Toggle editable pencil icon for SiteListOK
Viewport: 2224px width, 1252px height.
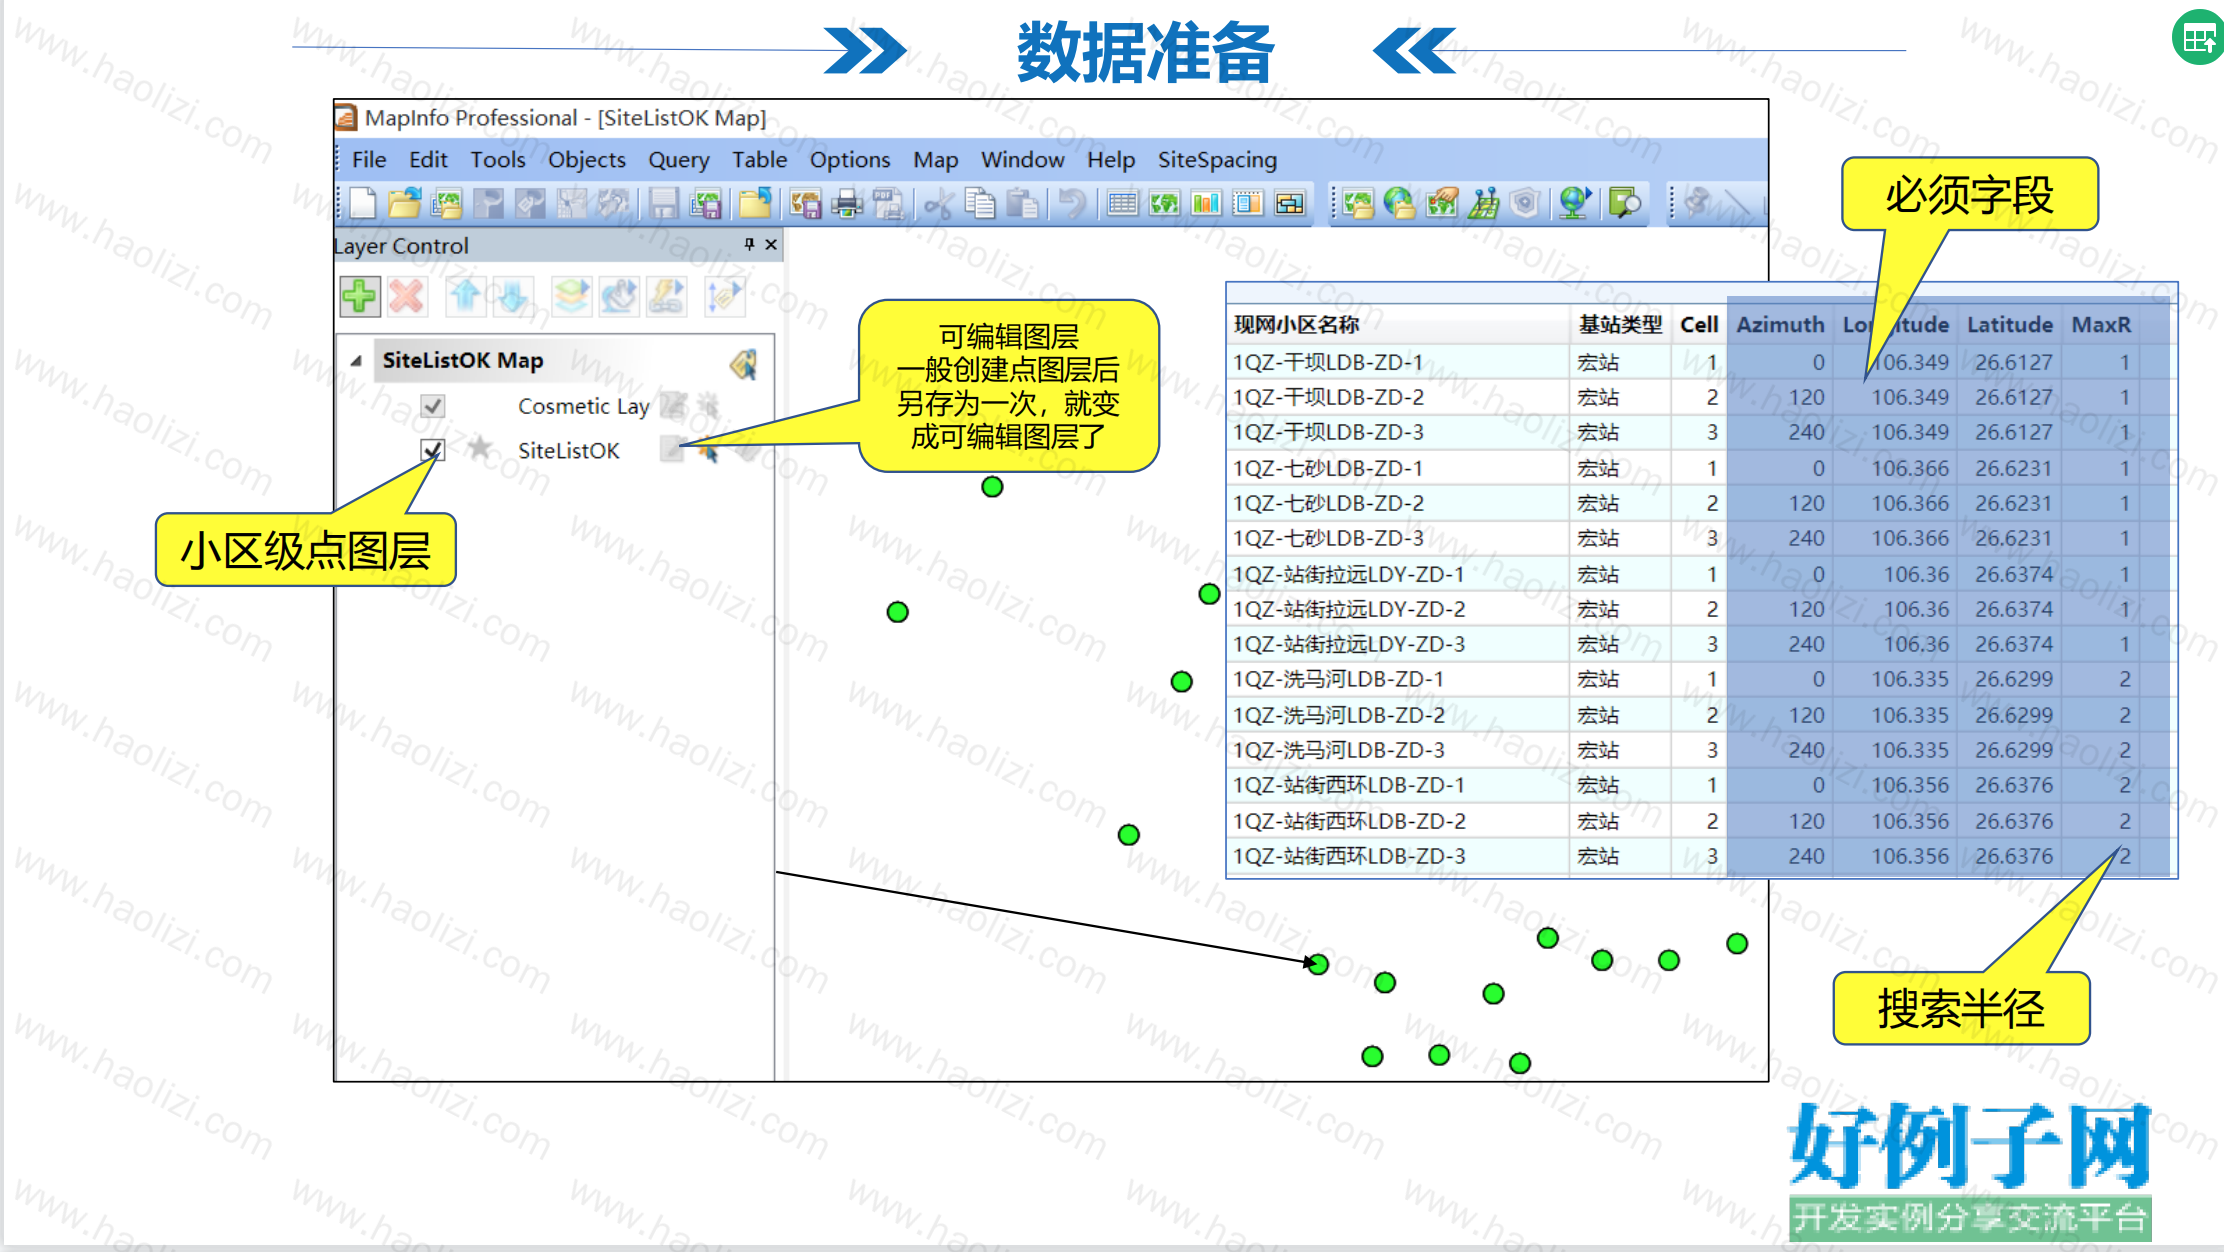coord(672,450)
